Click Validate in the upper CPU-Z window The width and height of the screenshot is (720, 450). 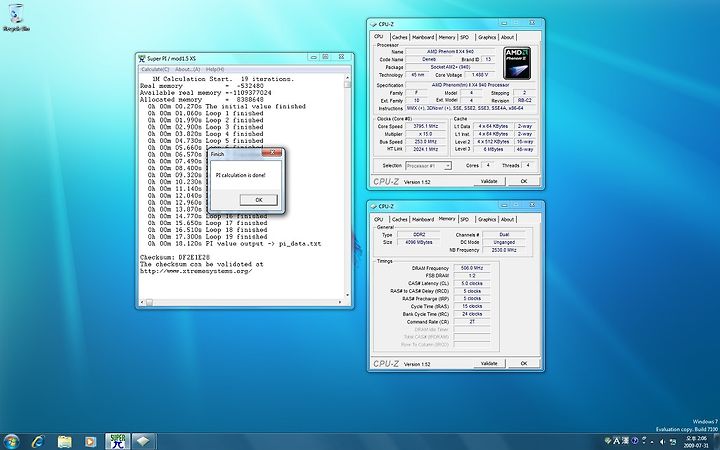tap(489, 181)
